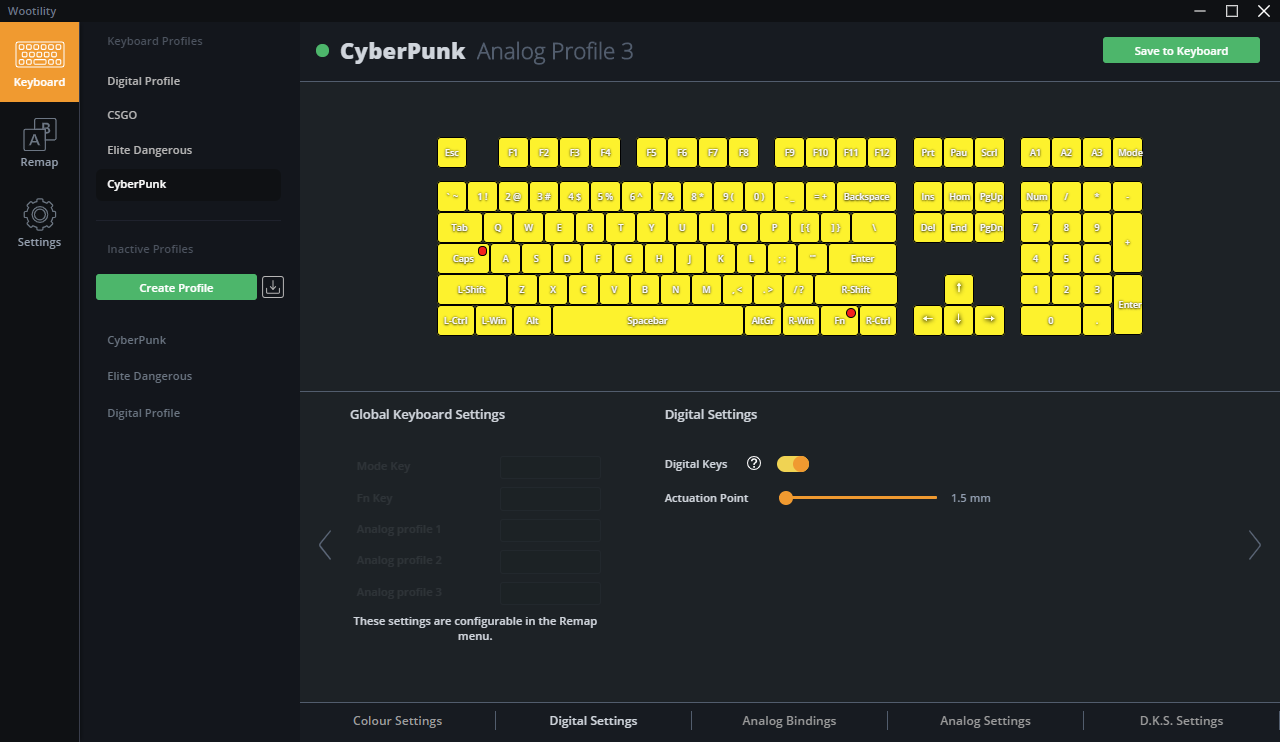Adjust the Actuation Point slider handle
1280x742 pixels.
click(x=786, y=498)
